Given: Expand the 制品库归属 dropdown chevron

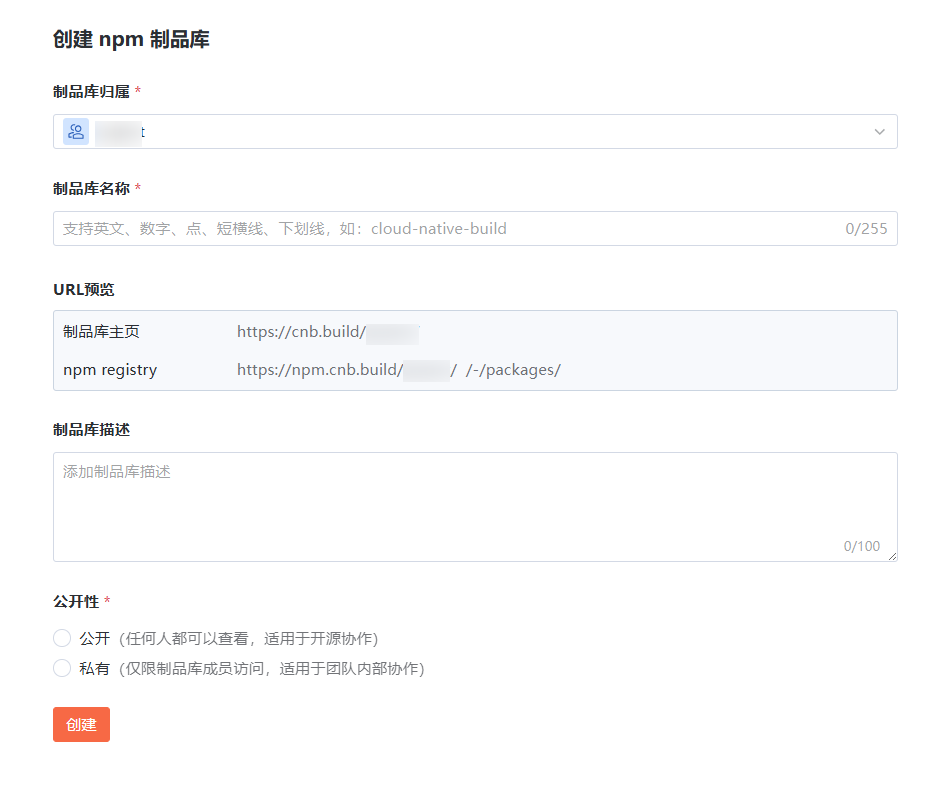Looking at the screenshot, I should (879, 132).
